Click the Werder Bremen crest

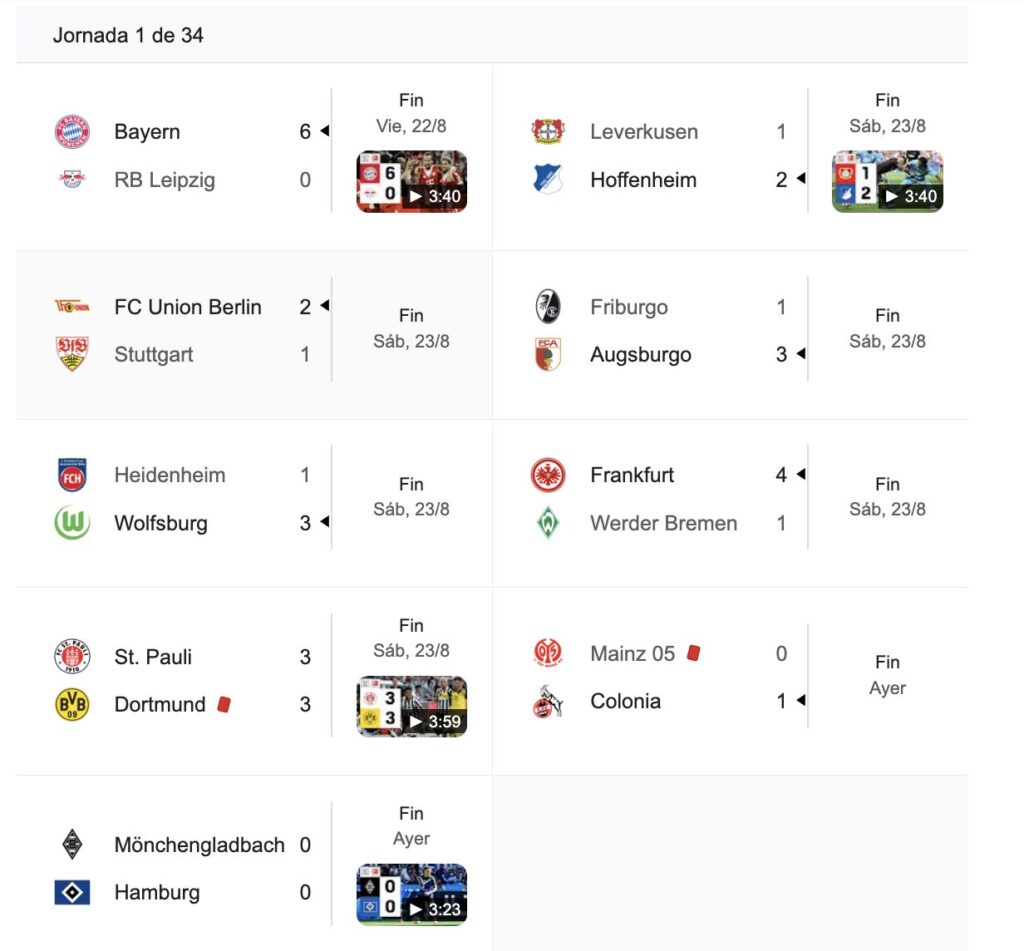point(548,523)
